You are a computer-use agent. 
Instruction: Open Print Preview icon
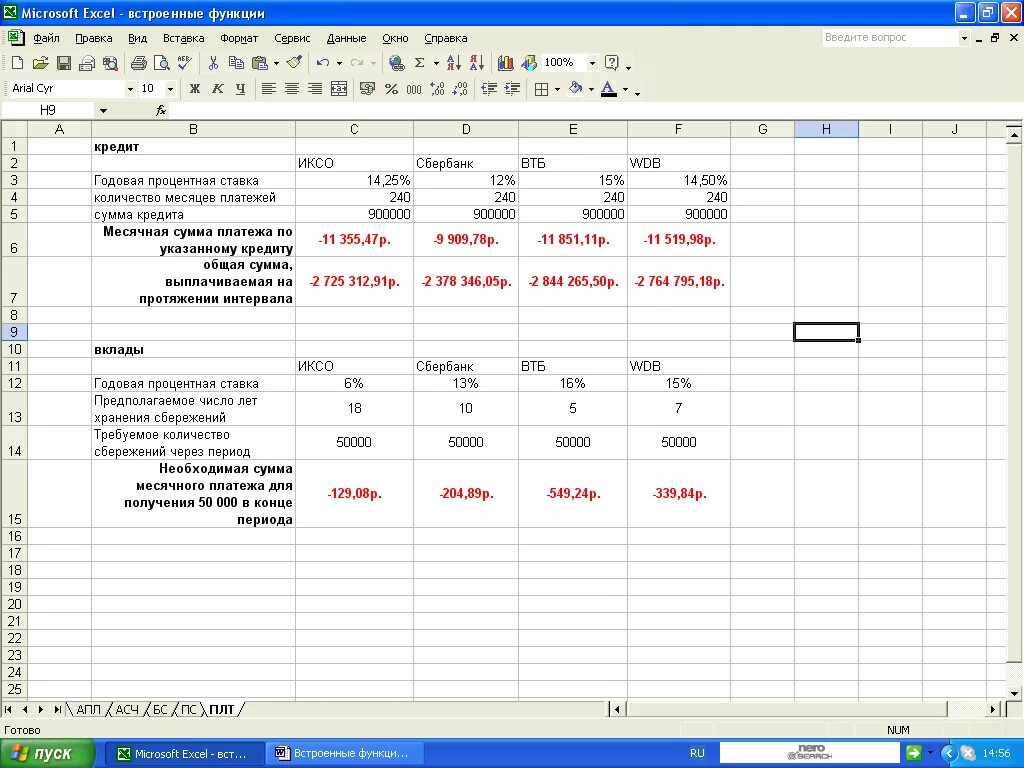[161, 63]
